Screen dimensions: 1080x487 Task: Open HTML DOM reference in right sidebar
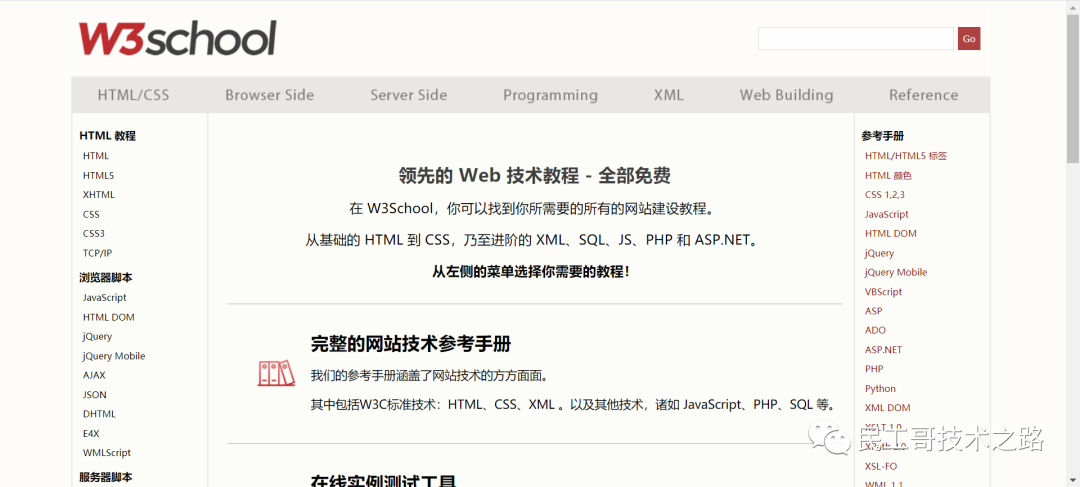pos(891,234)
